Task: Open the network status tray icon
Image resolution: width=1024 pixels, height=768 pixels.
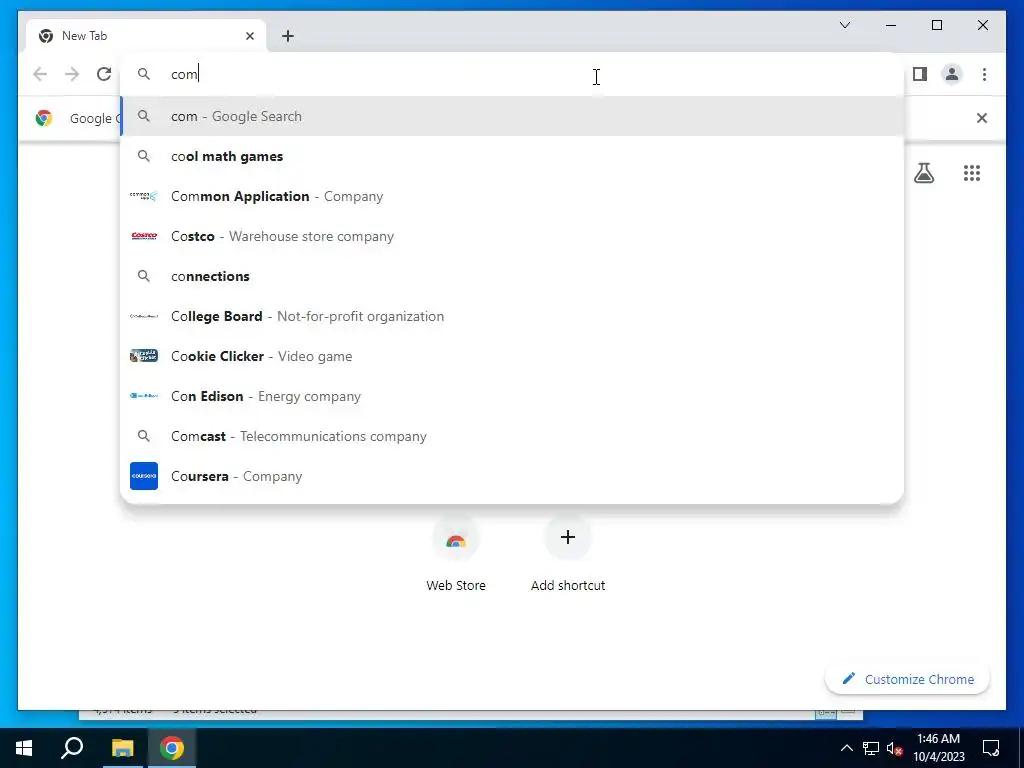Action: (x=871, y=748)
